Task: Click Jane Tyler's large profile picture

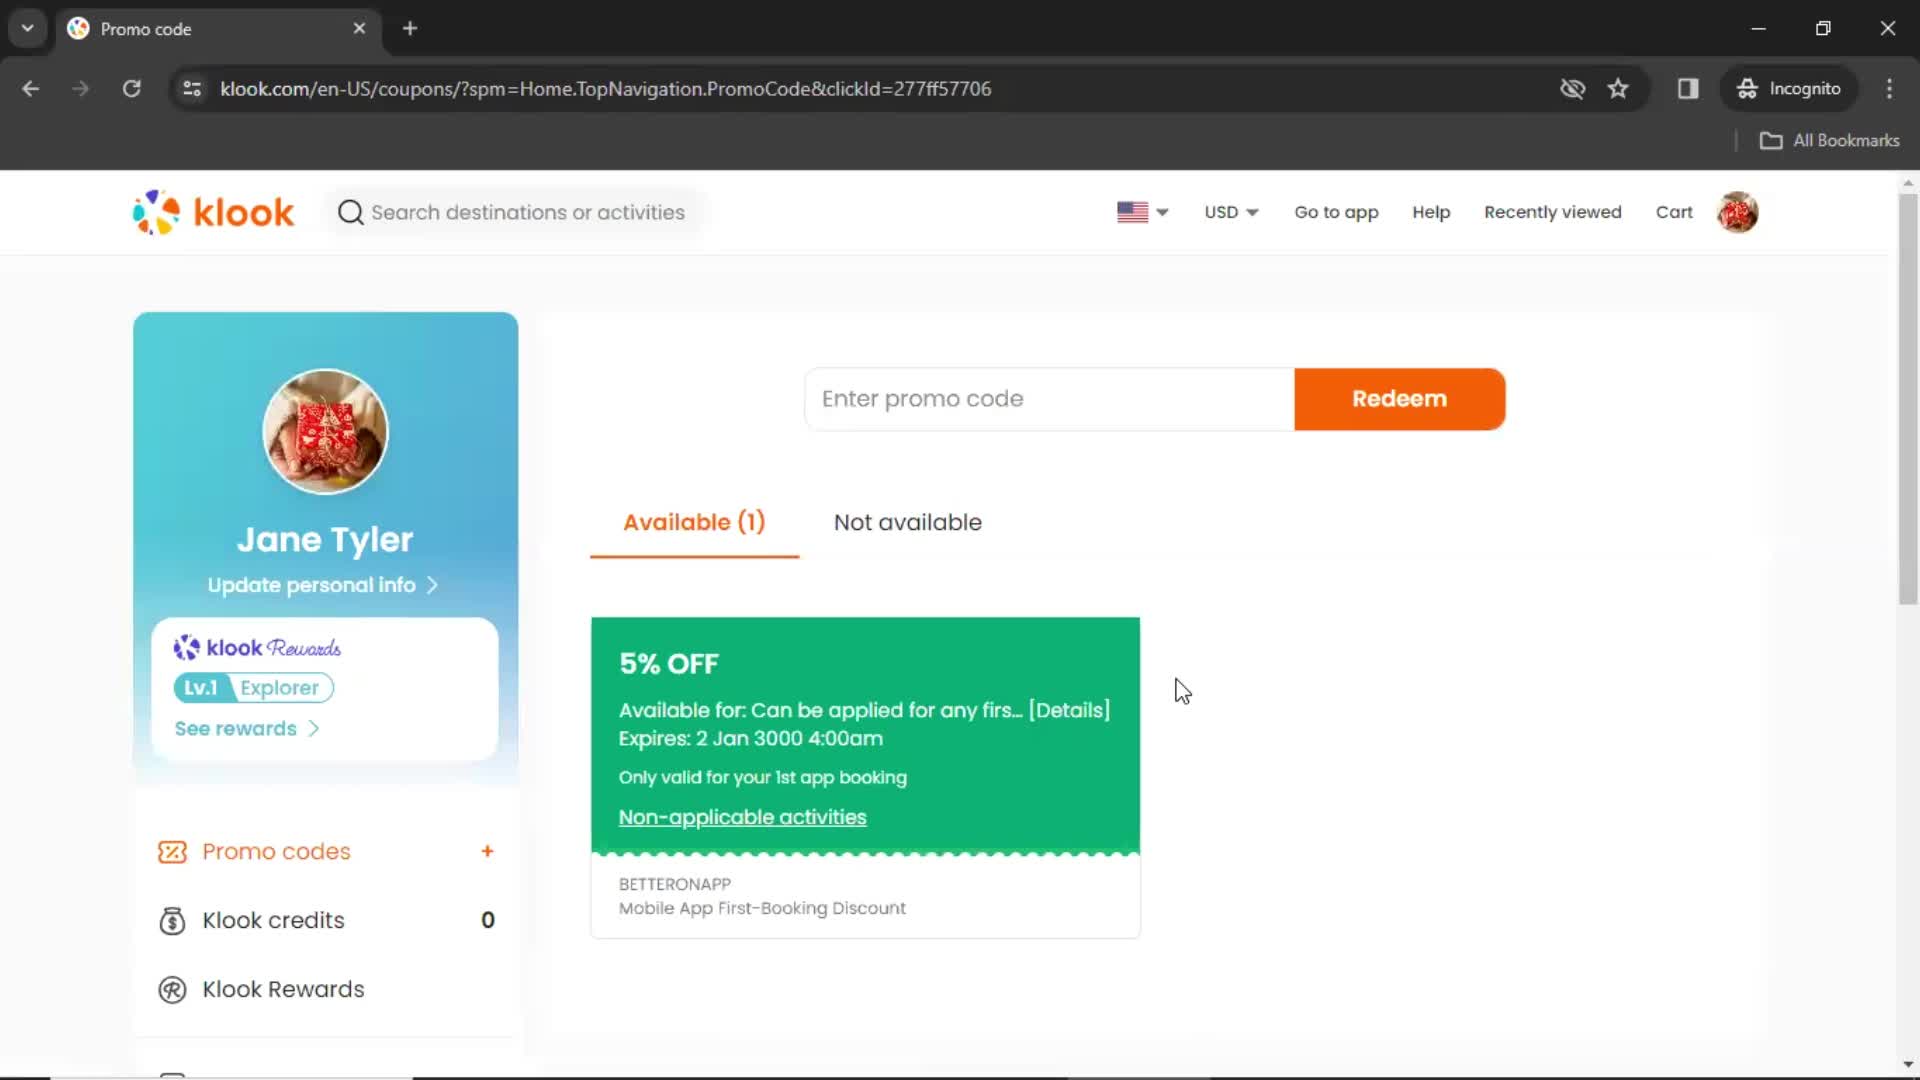Action: (x=325, y=432)
